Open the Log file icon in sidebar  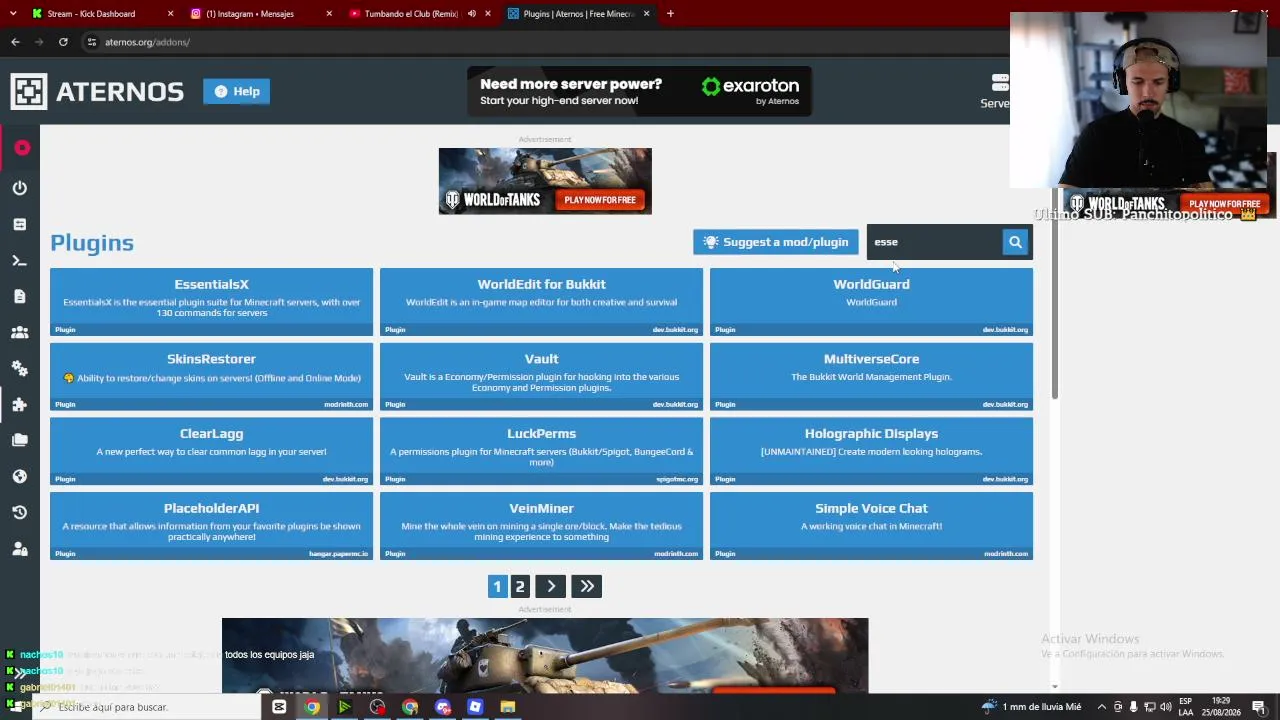[20, 296]
